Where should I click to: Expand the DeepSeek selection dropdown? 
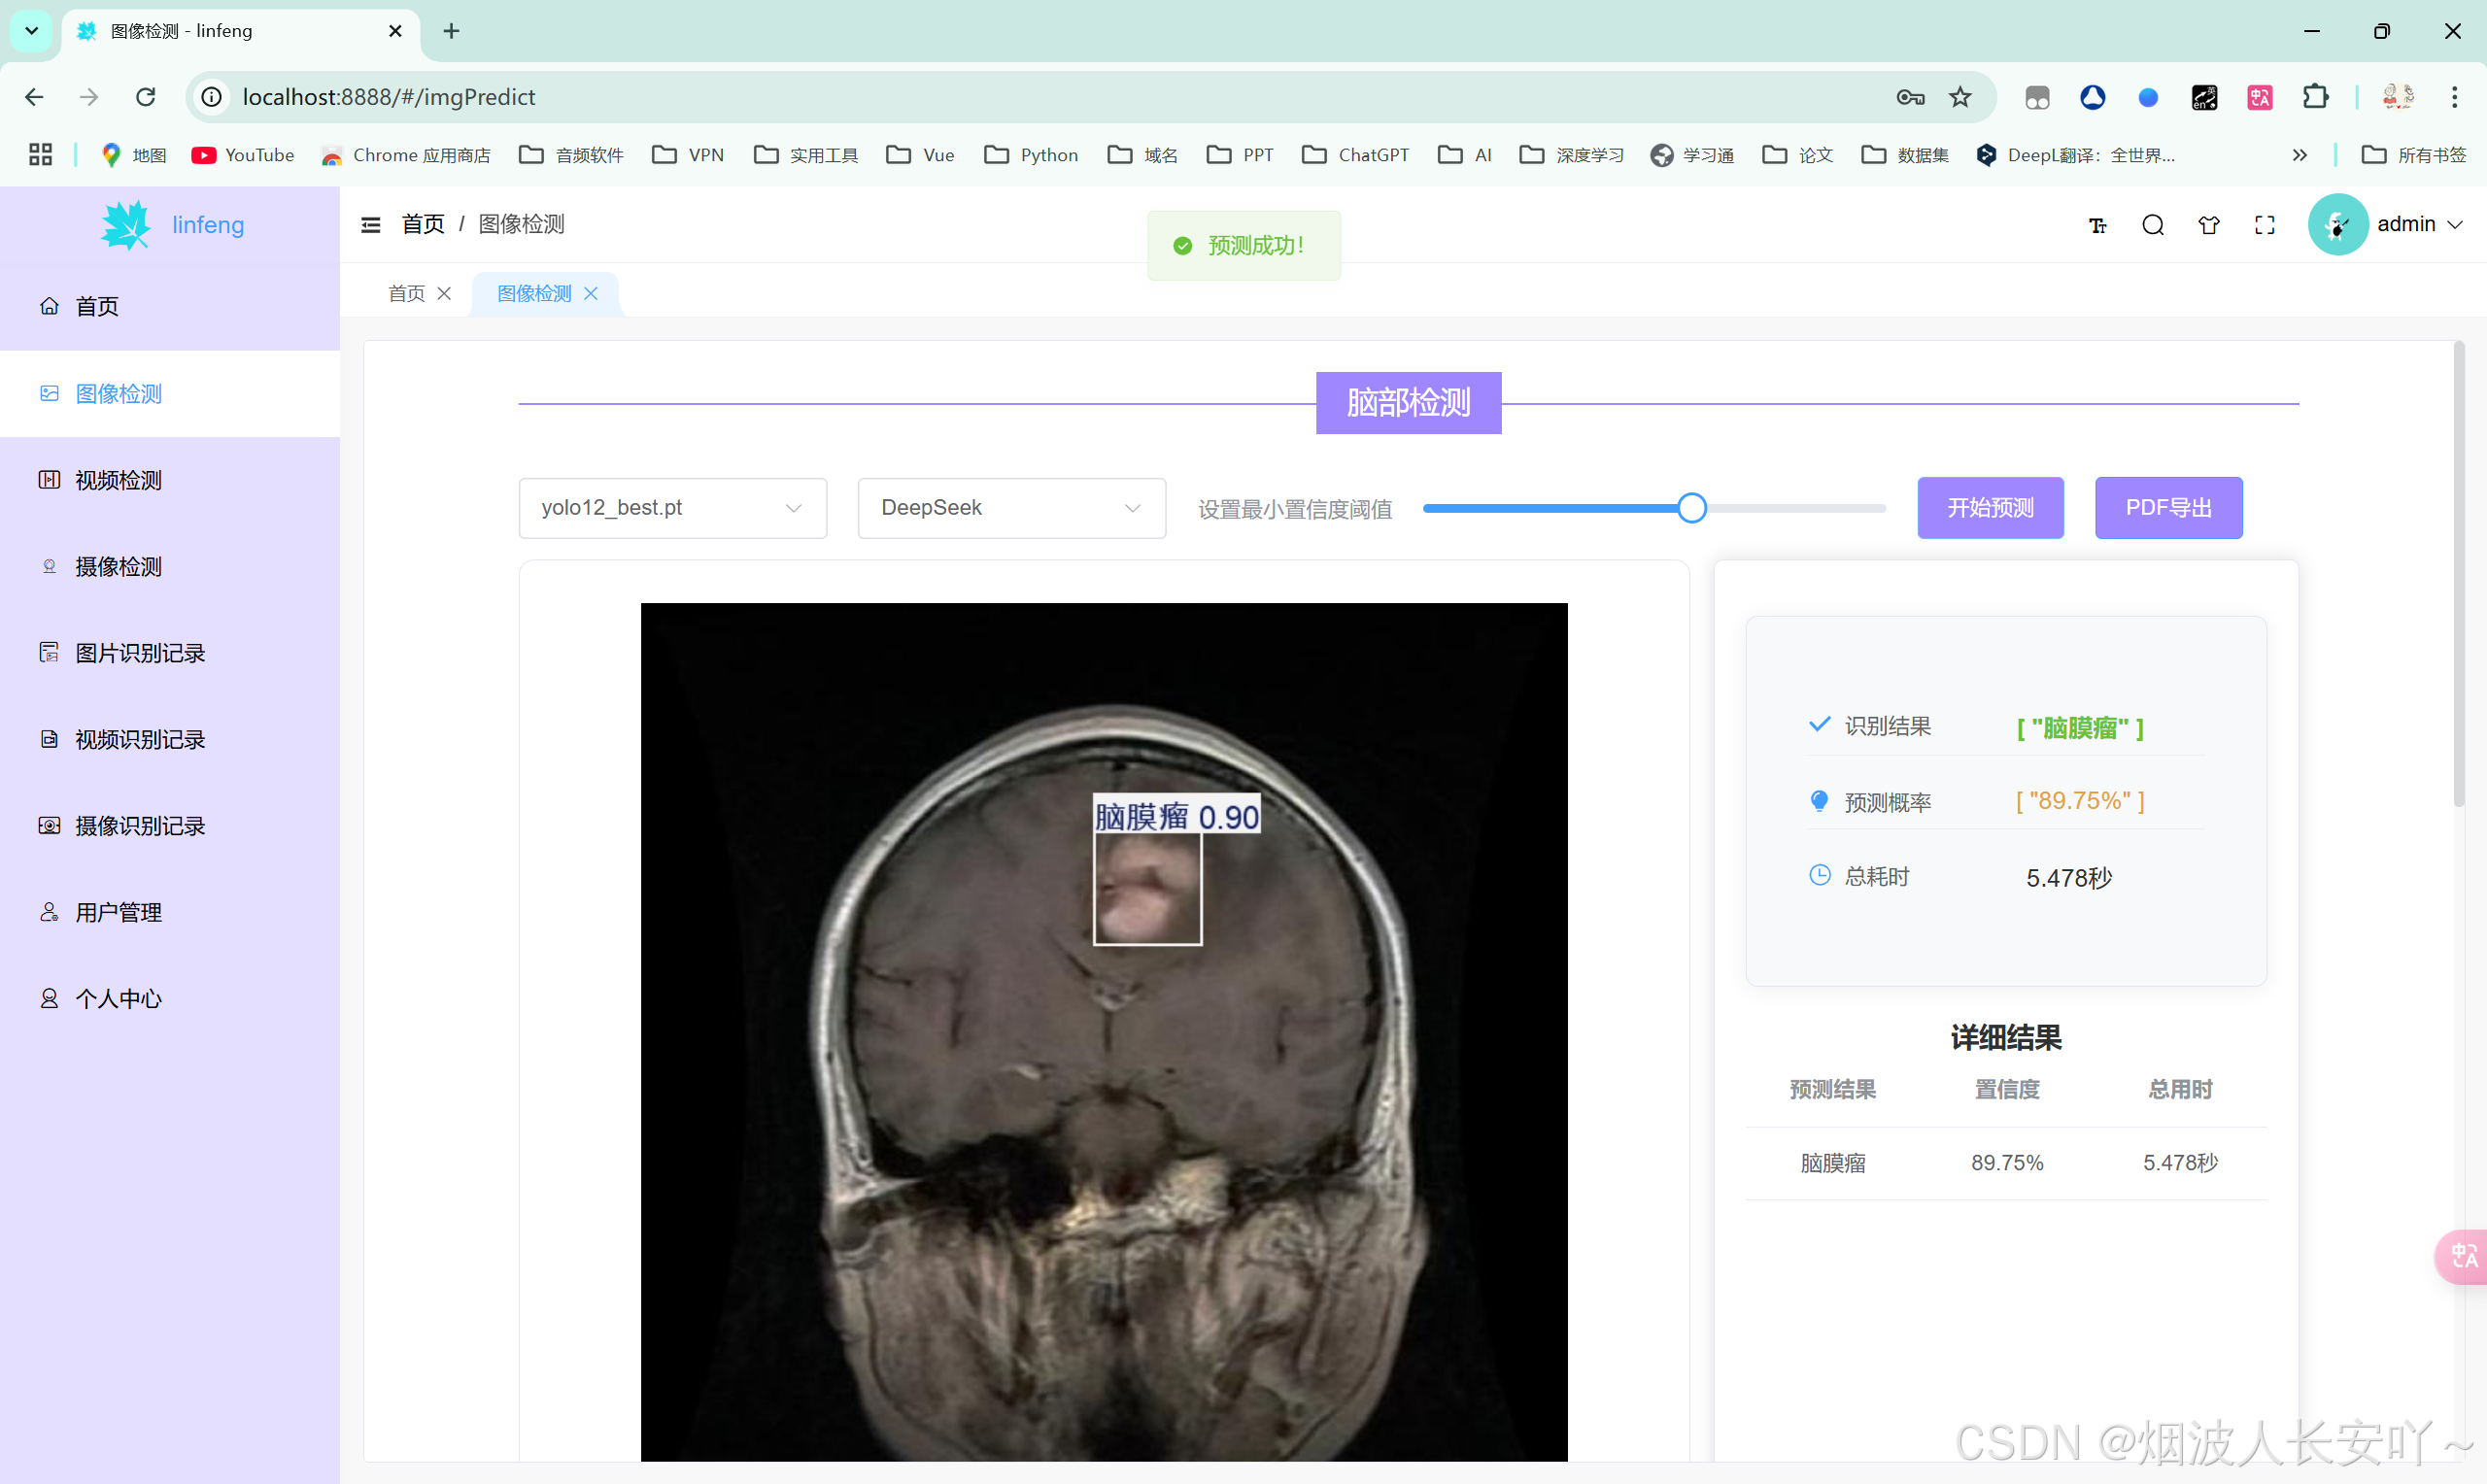1011,508
